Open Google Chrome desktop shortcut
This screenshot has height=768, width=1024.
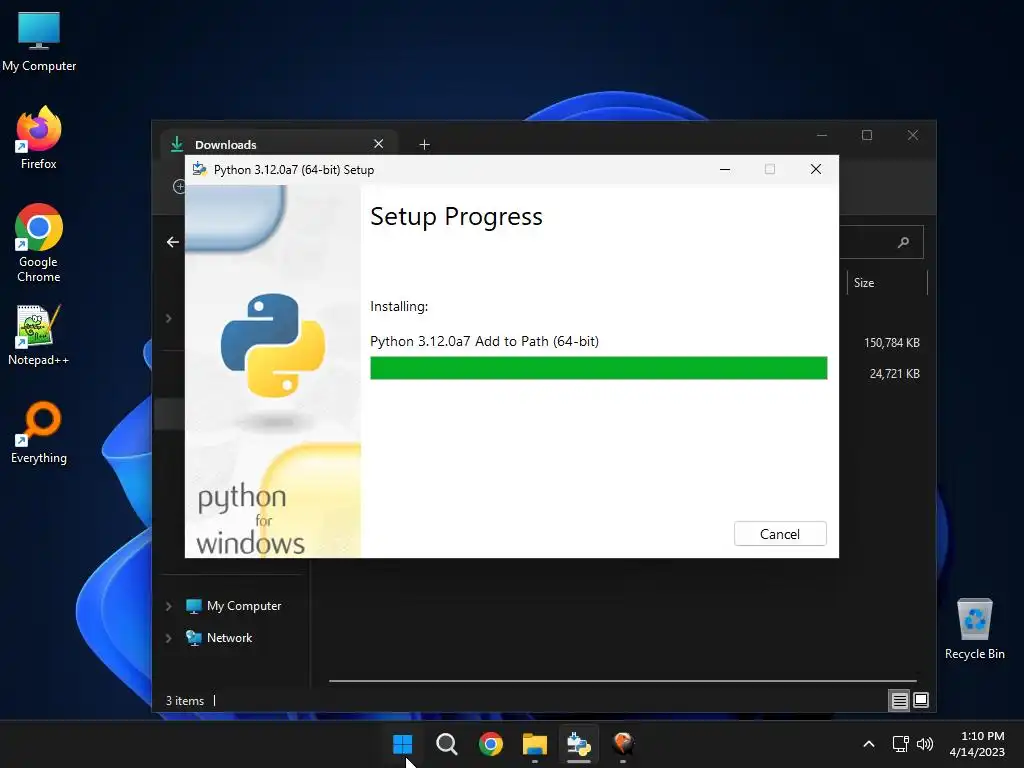point(39,243)
